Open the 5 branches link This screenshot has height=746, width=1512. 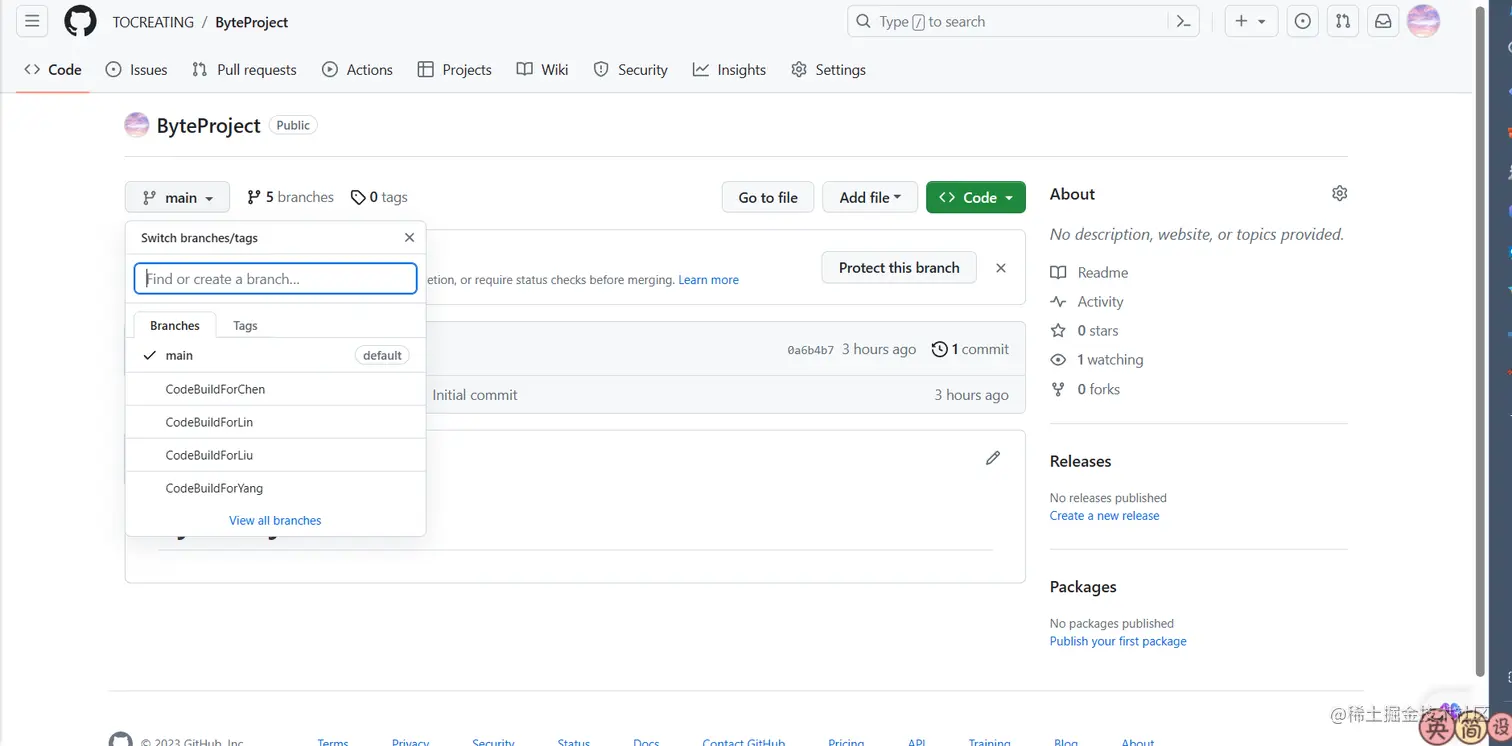click(290, 197)
